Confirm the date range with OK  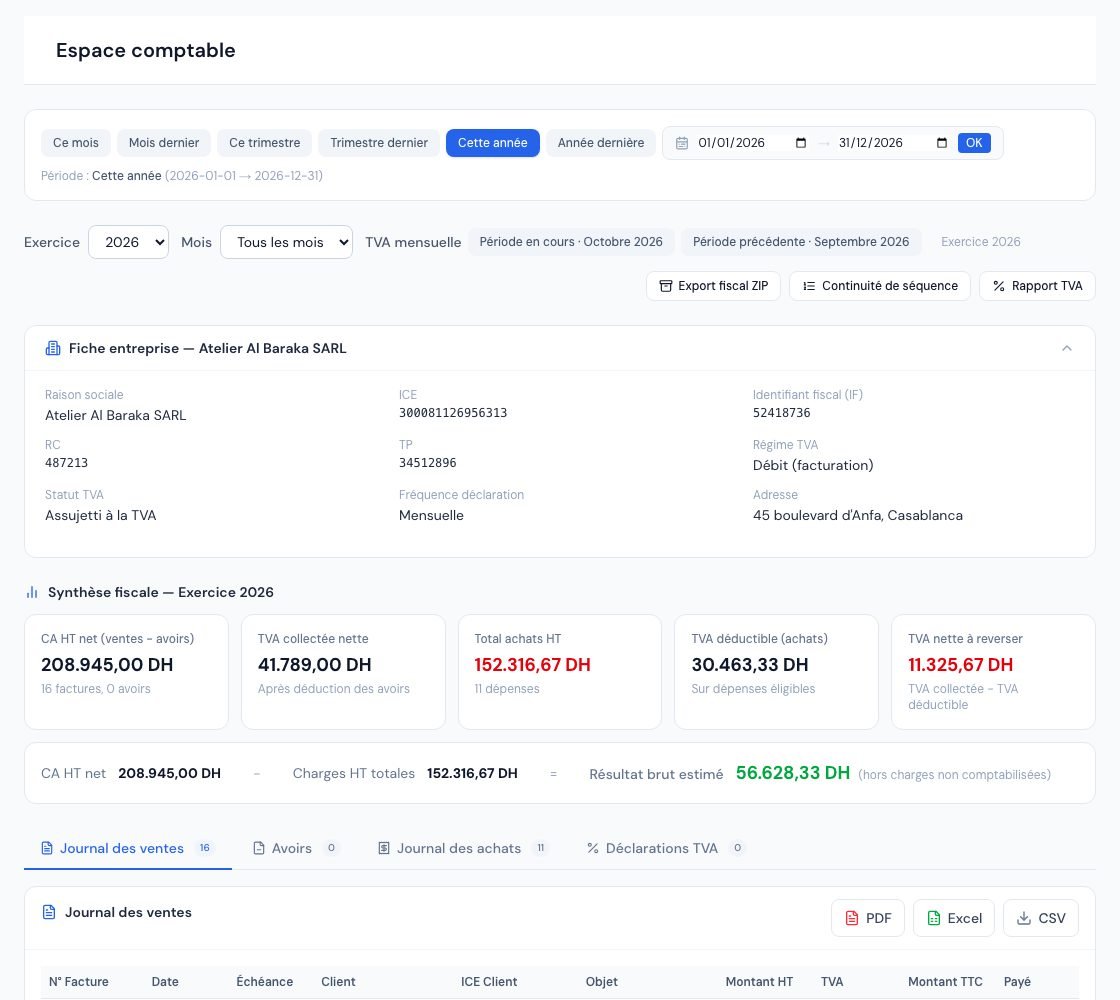974,143
